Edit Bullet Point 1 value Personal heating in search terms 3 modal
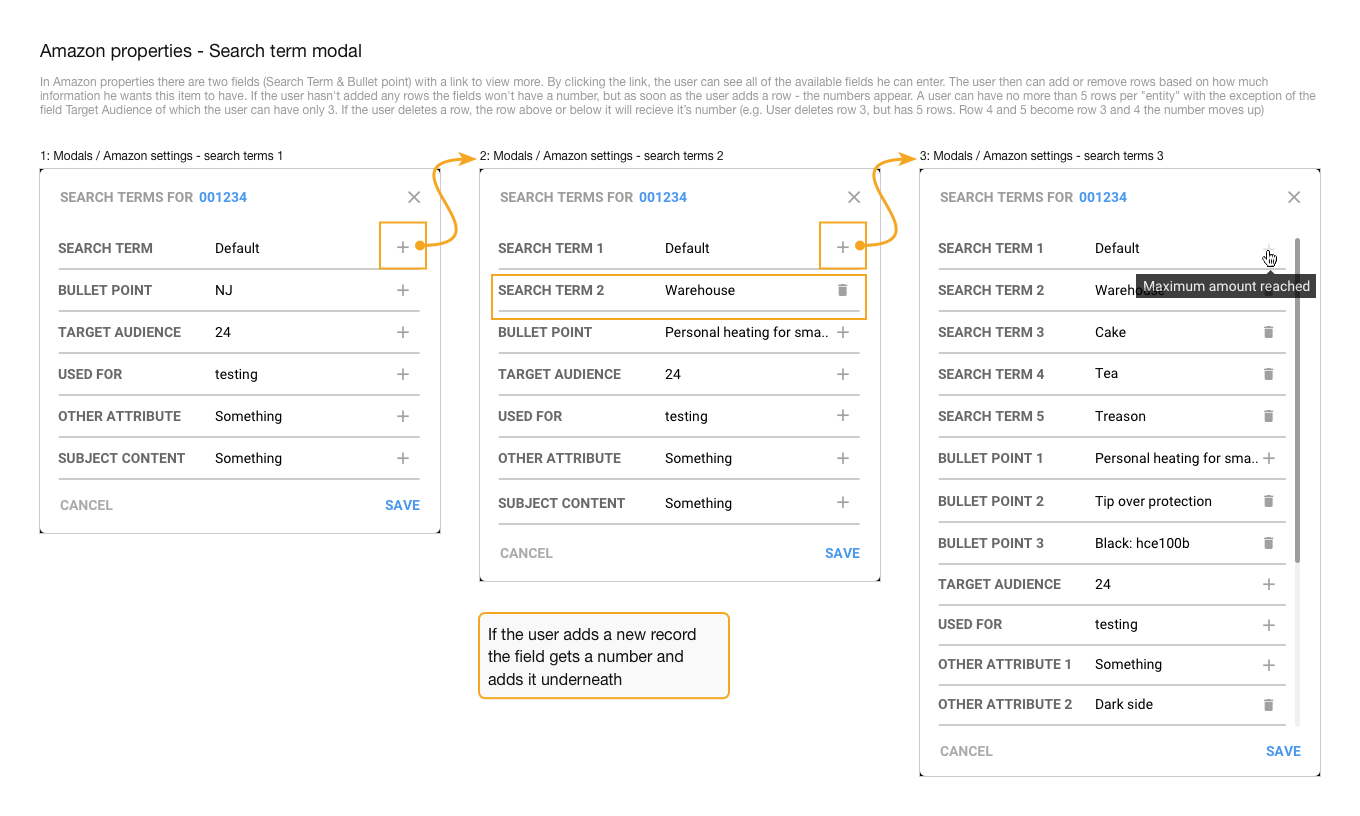This screenshot has width=1360, height=816. 1177,458
